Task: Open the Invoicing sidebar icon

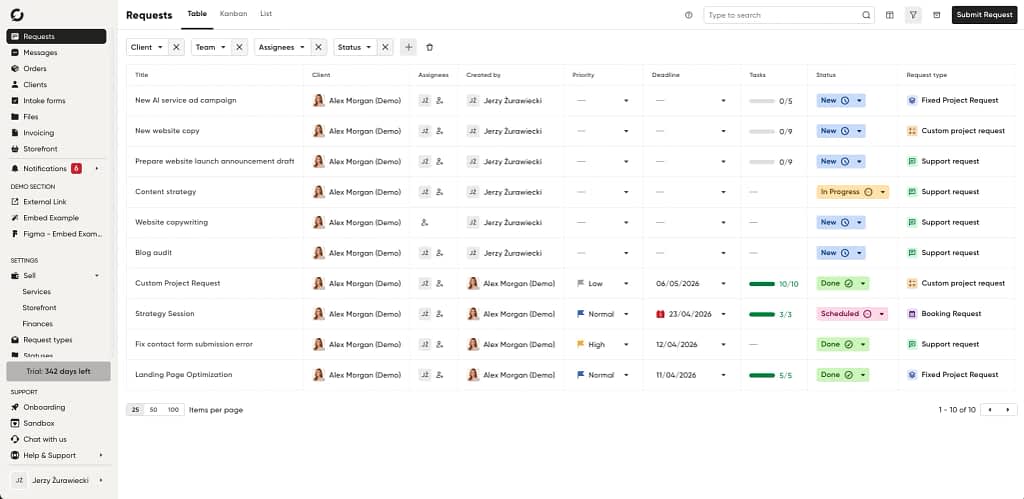Action: pyautogui.click(x=15, y=133)
